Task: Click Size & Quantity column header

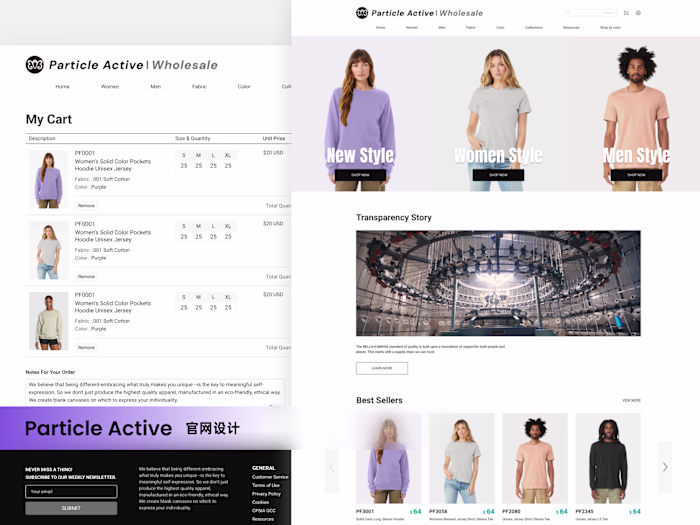Action: tap(192, 138)
